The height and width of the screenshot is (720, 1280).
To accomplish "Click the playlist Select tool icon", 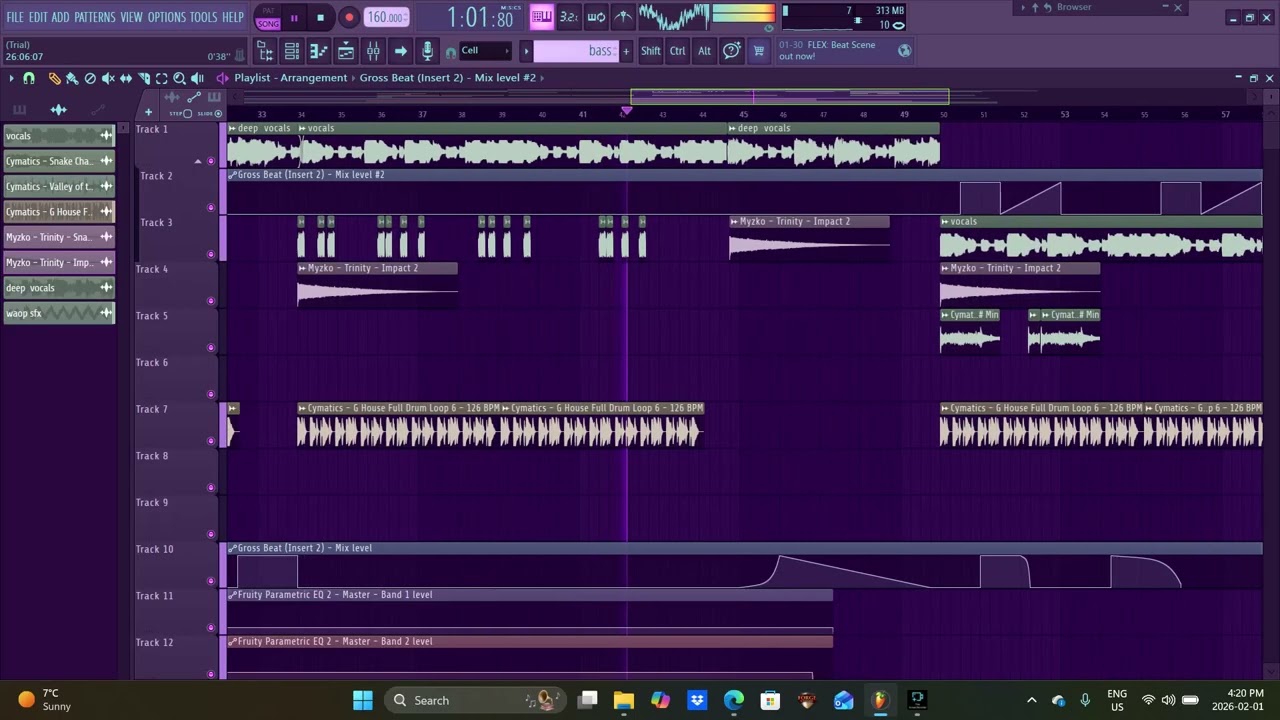I will 162,78.
